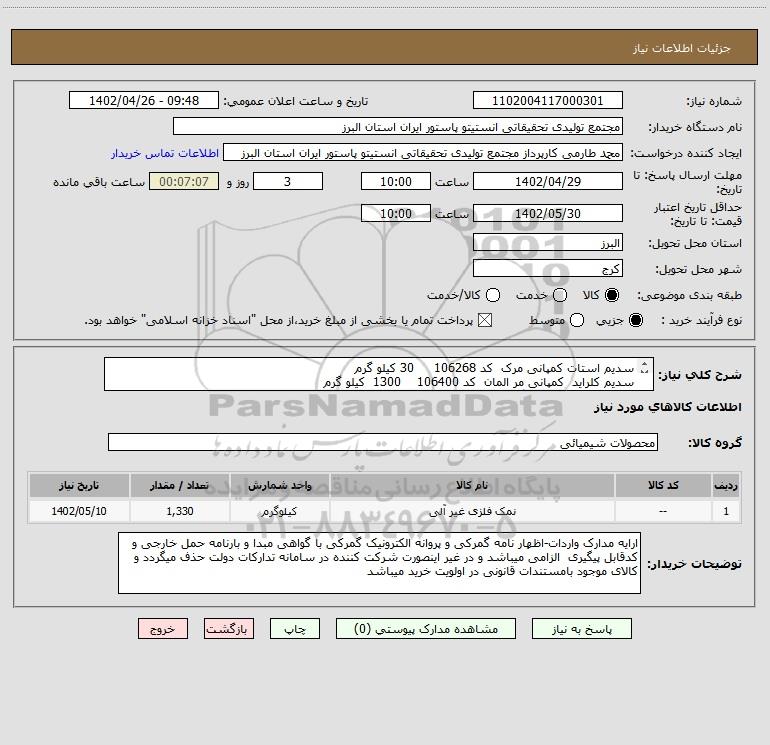Viewport: 770px width, 745px height.
Task: Click the بازگشت back button
Action: click(x=229, y=629)
